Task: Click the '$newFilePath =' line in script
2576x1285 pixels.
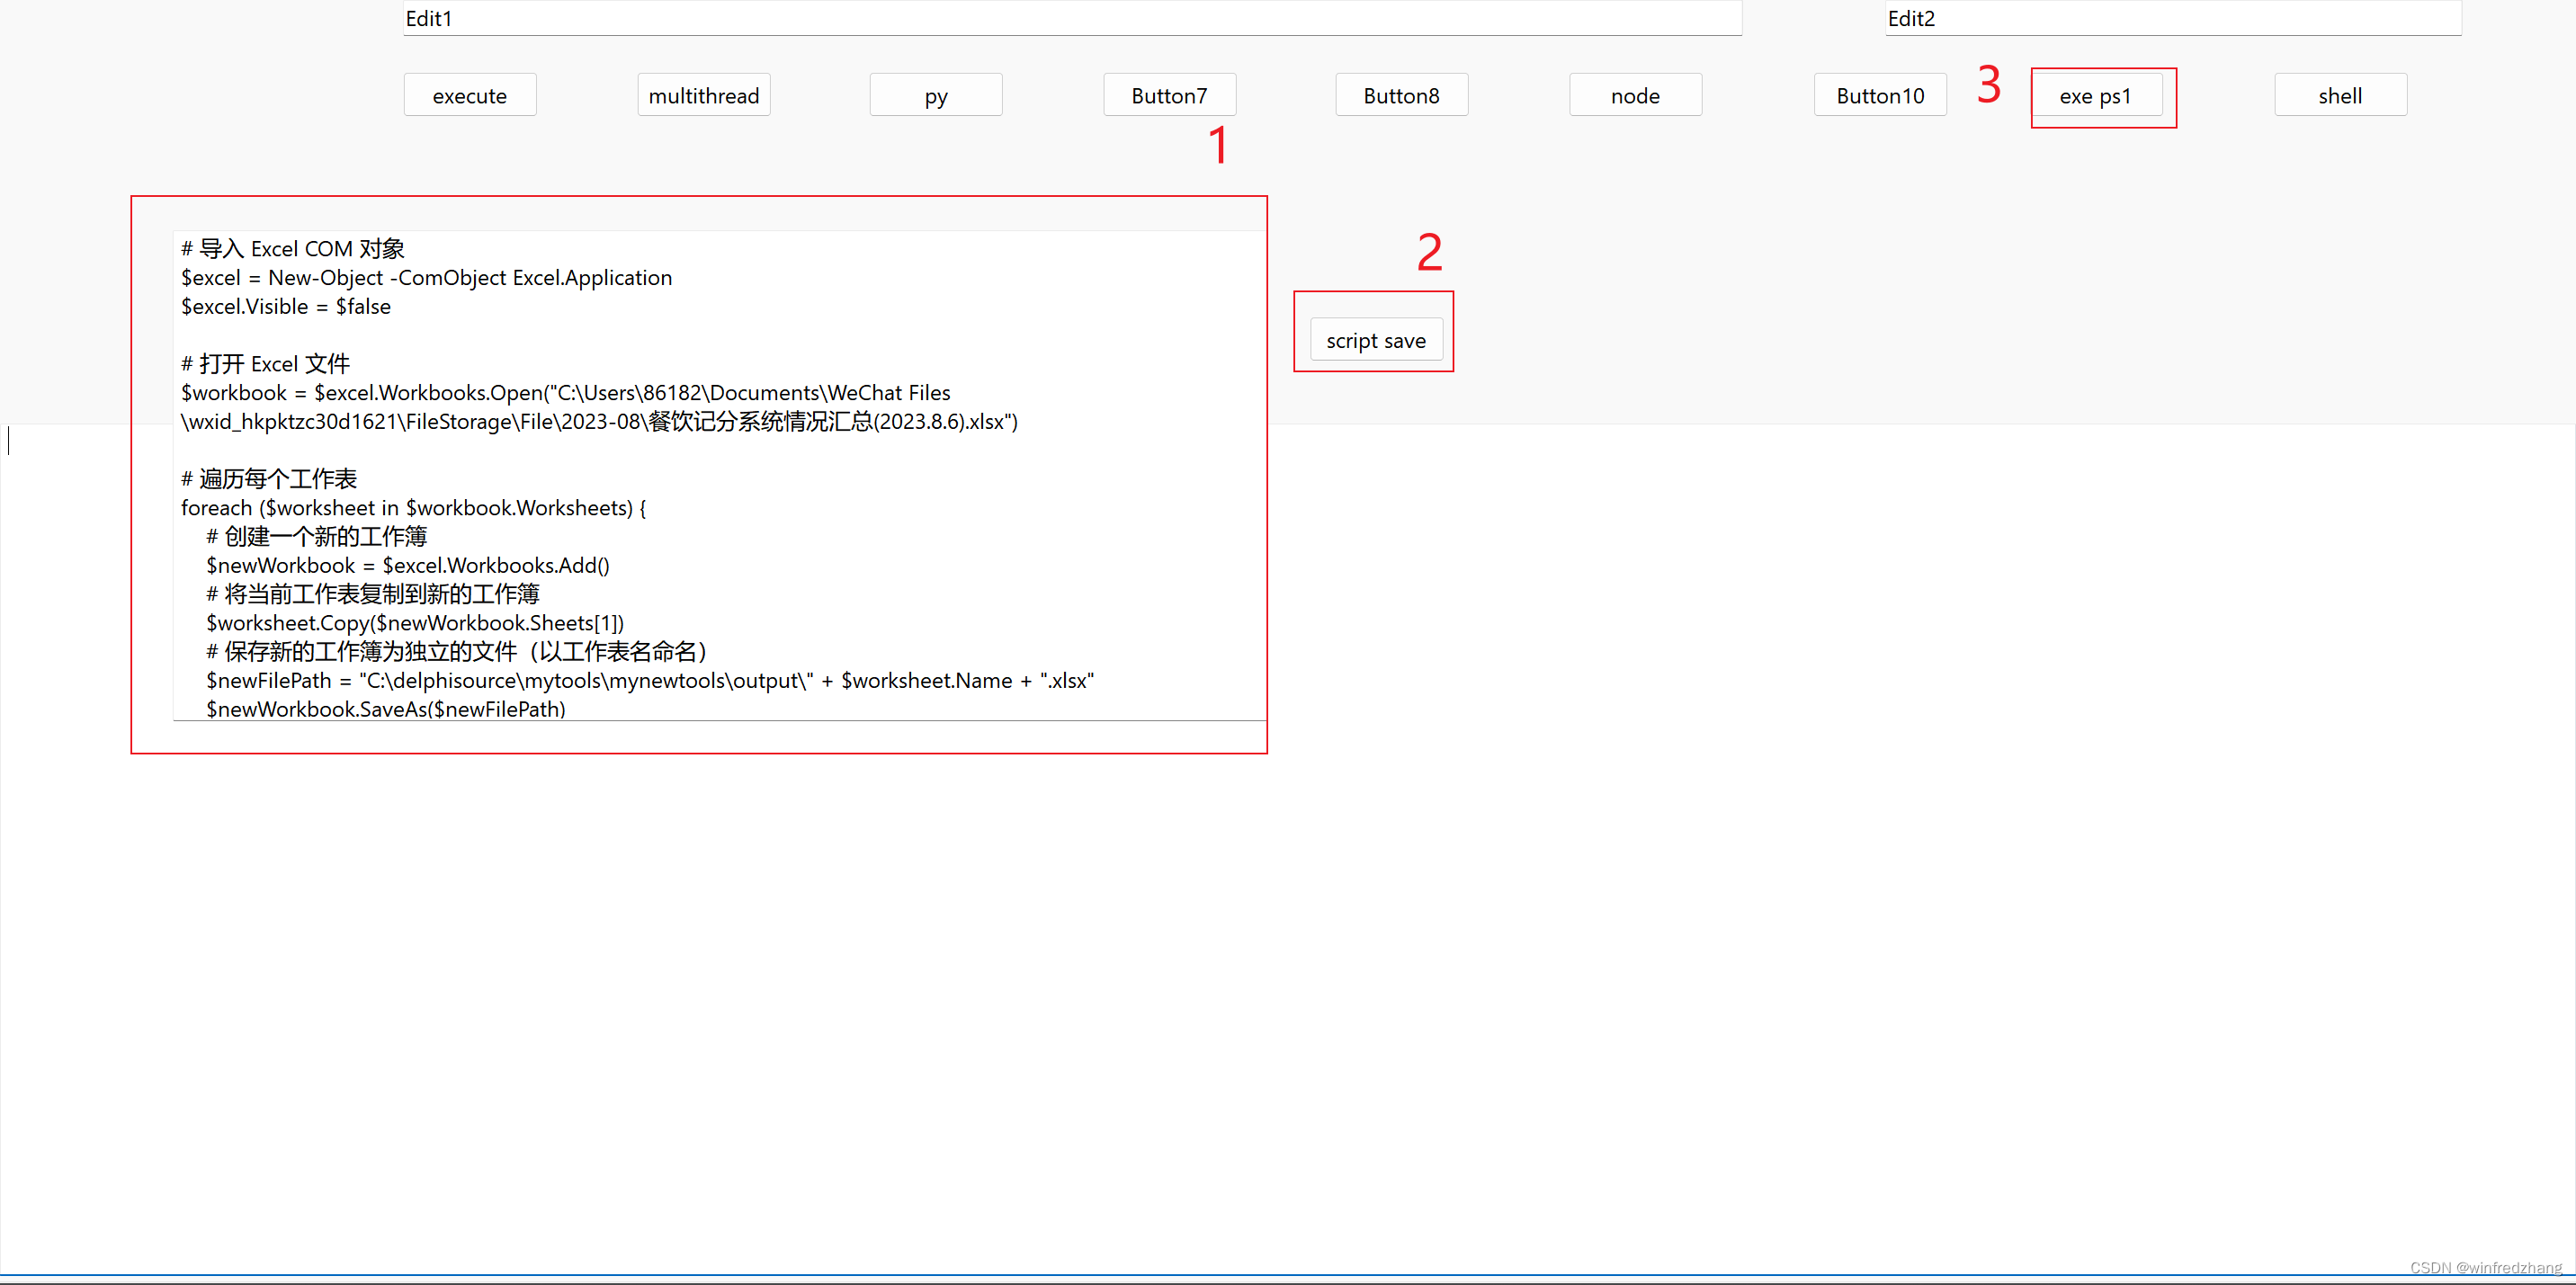Action: tap(651, 680)
